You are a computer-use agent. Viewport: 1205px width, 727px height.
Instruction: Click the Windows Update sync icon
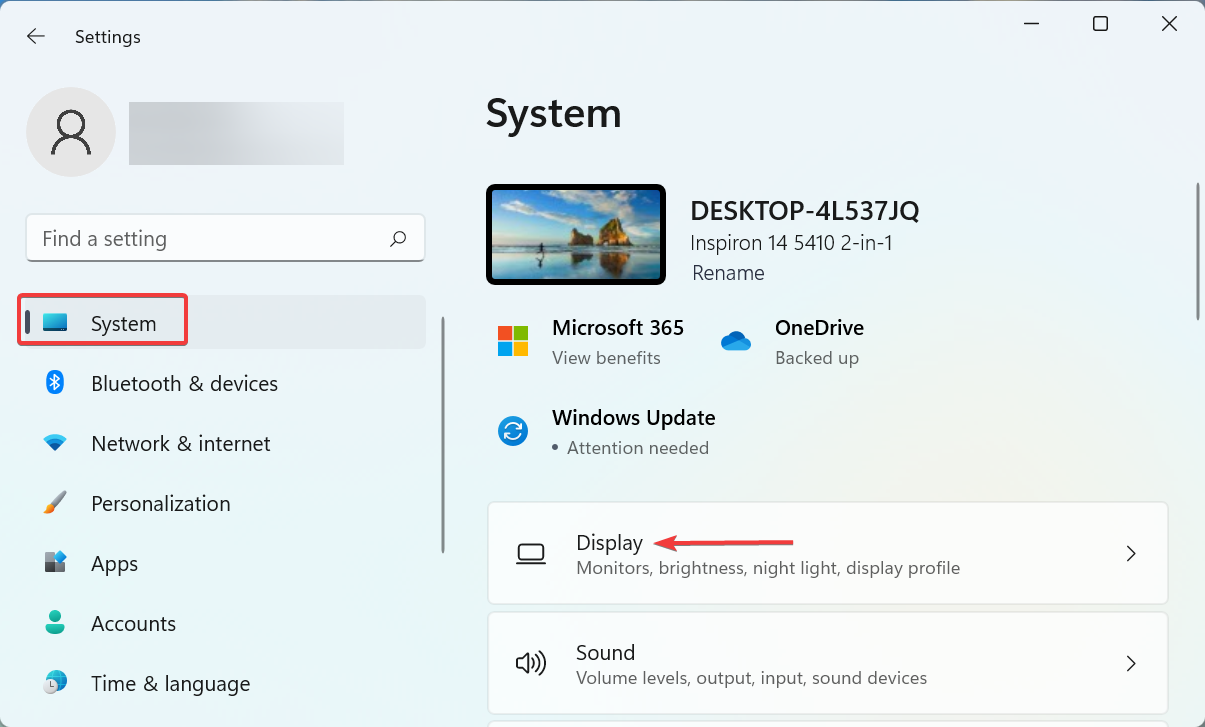[x=513, y=431]
